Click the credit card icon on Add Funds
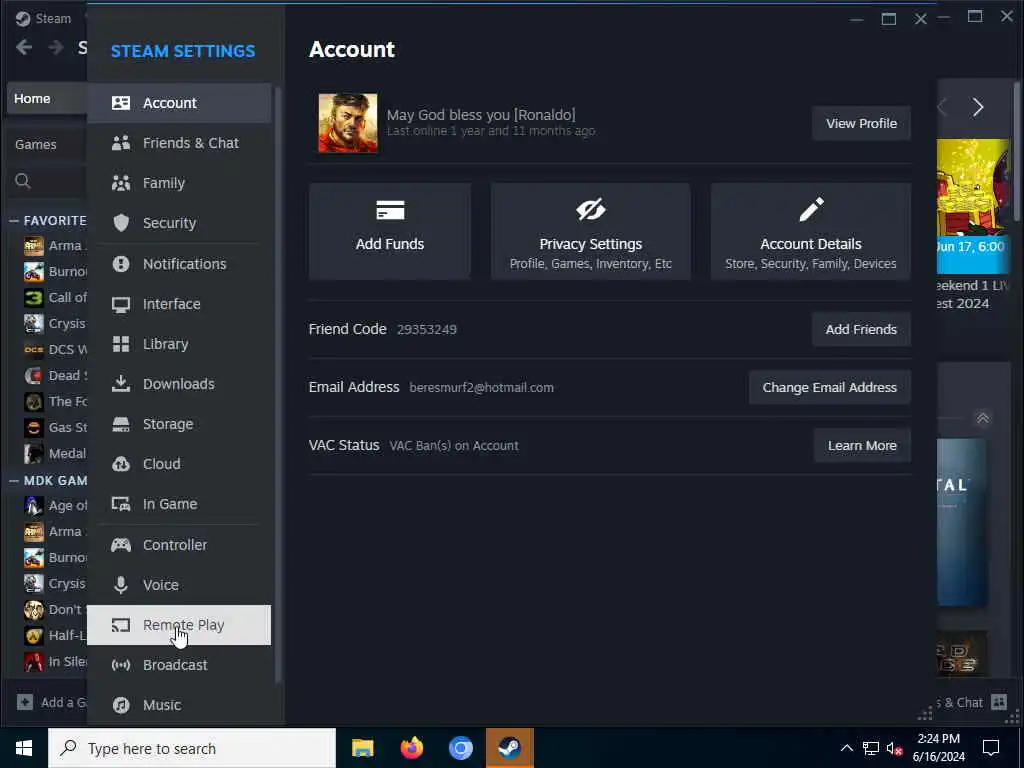The height and width of the screenshot is (768, 1024). [390, 210]
